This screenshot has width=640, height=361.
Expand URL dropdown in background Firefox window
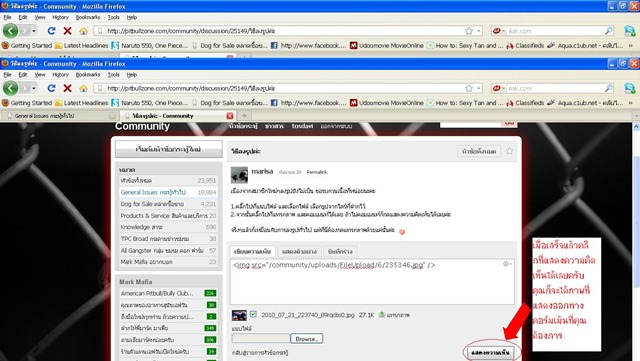click(x=478, y=31)
